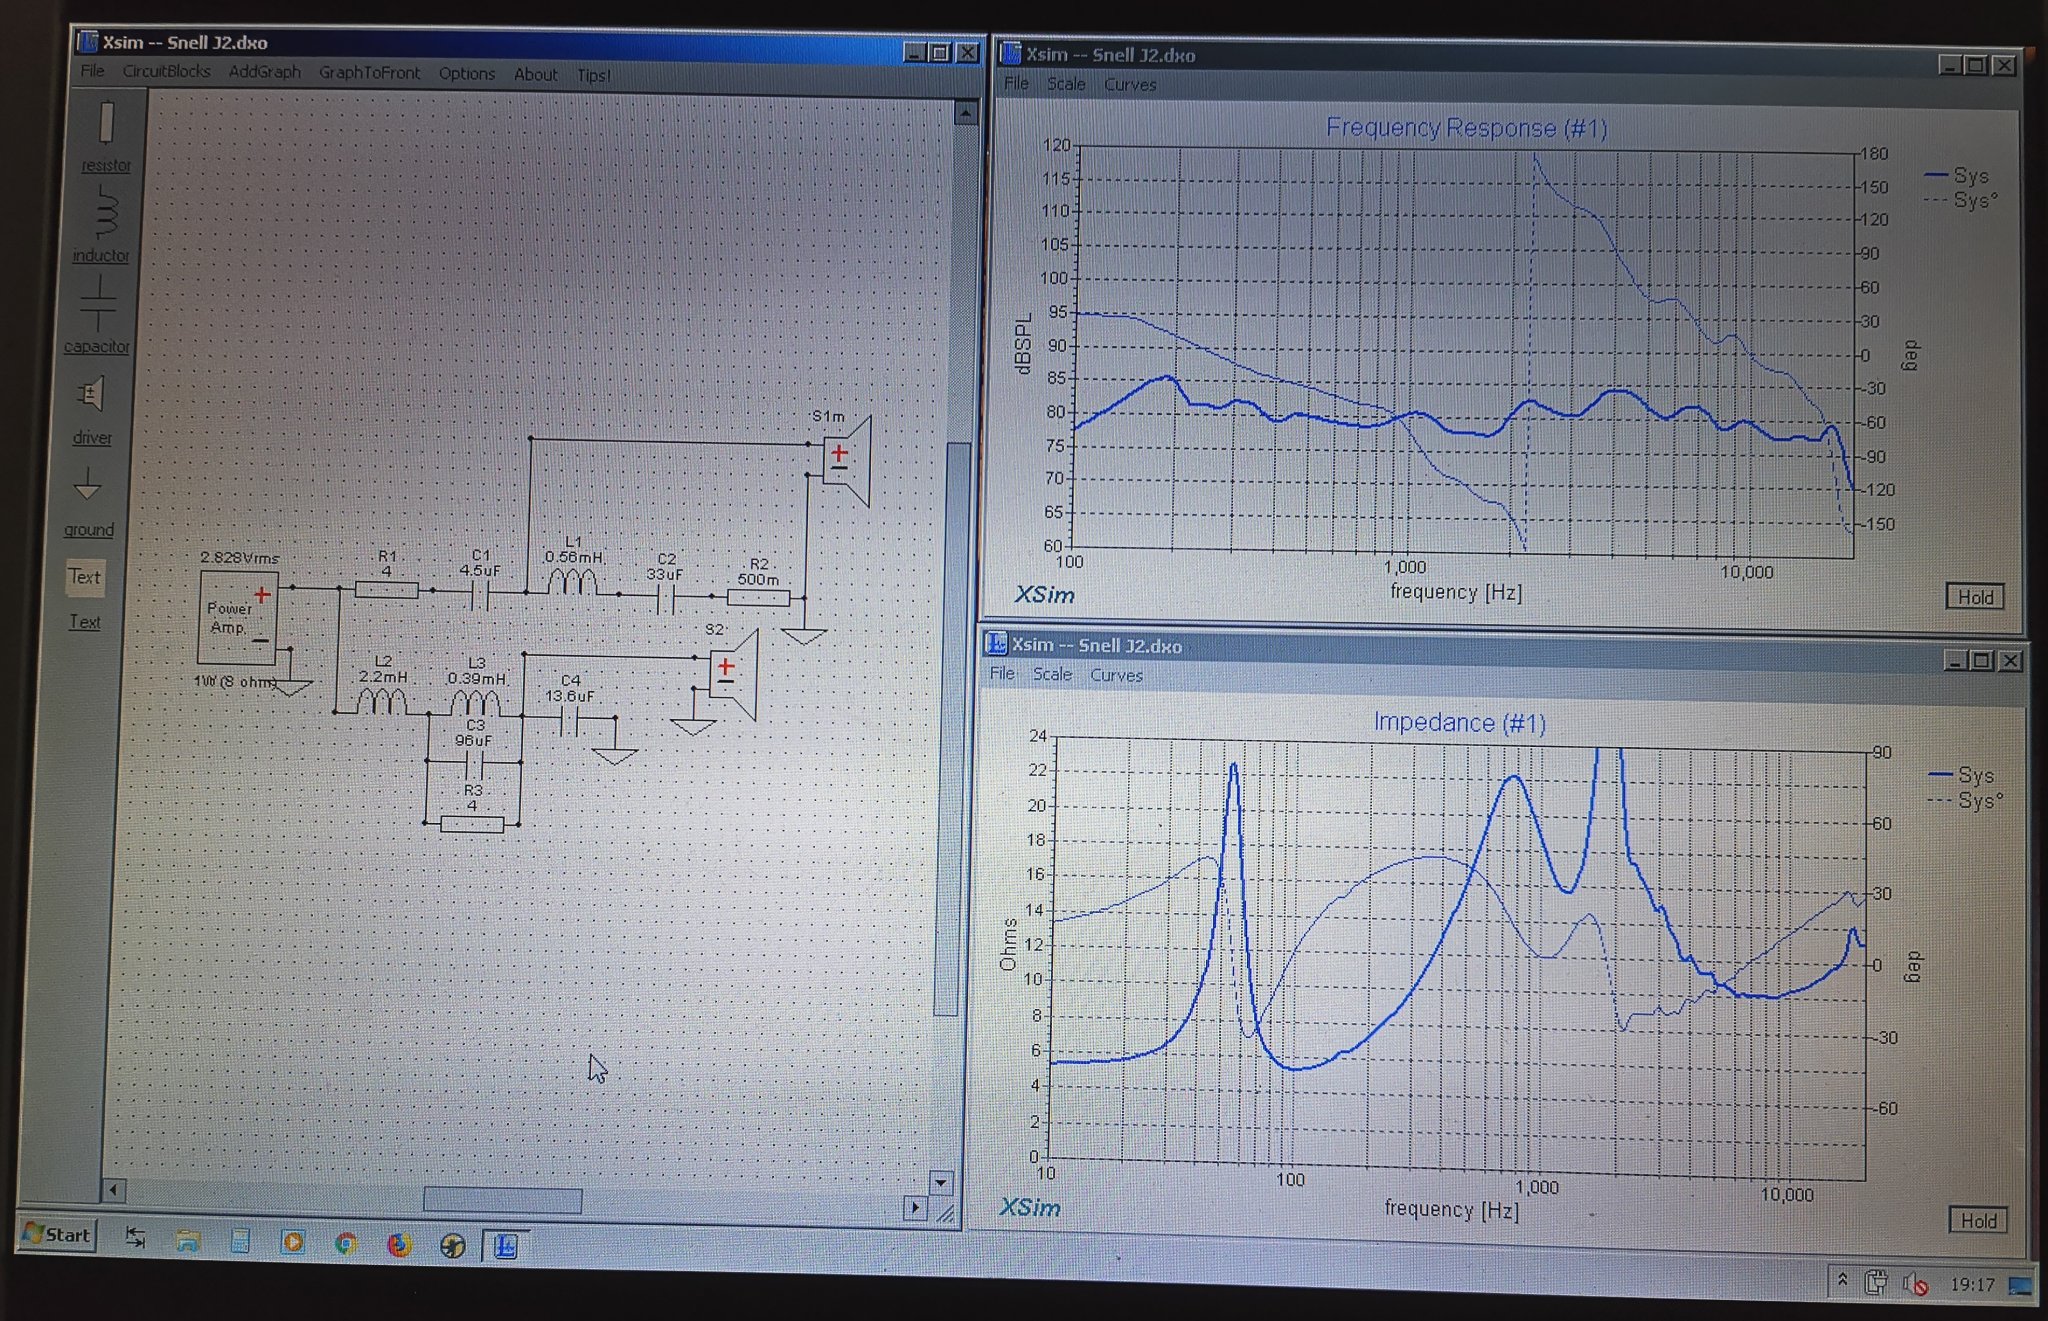Viewport: 2048px width, 1321px height.
Task: Open the GraphToFront menu
Action: pyautogui.click(x=369, y=73)
